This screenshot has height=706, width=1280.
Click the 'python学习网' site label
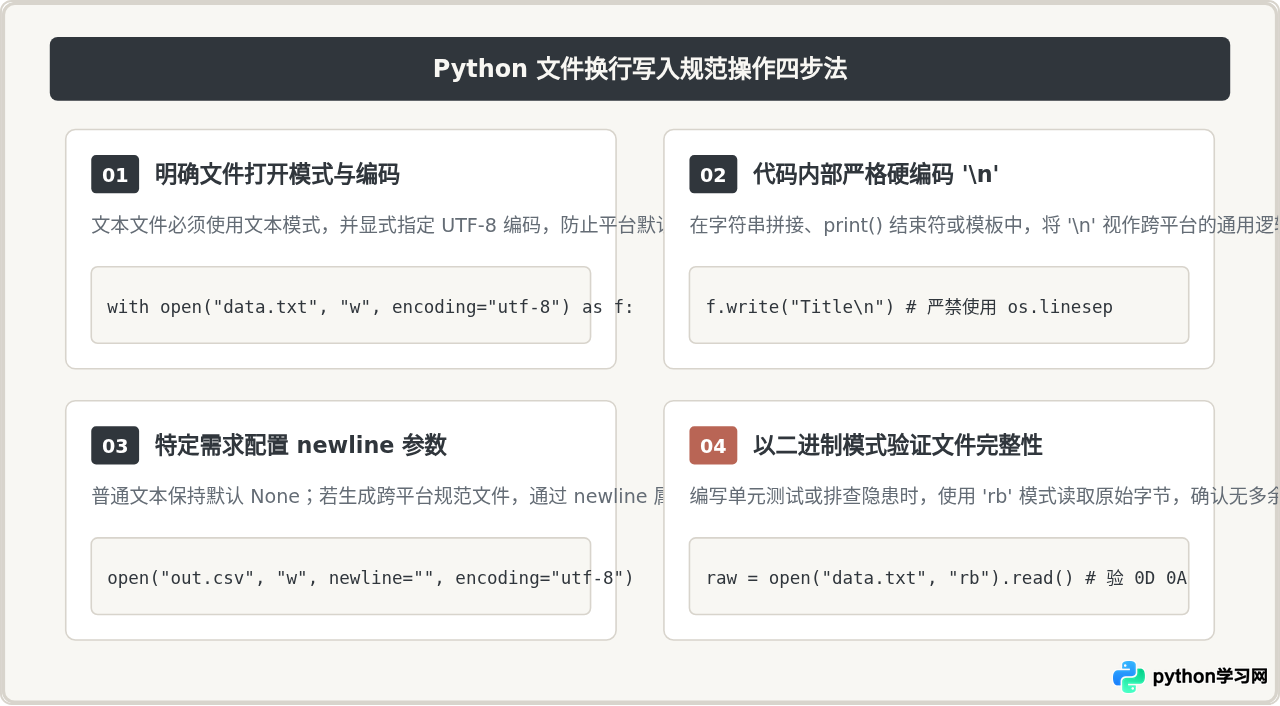1210,677
